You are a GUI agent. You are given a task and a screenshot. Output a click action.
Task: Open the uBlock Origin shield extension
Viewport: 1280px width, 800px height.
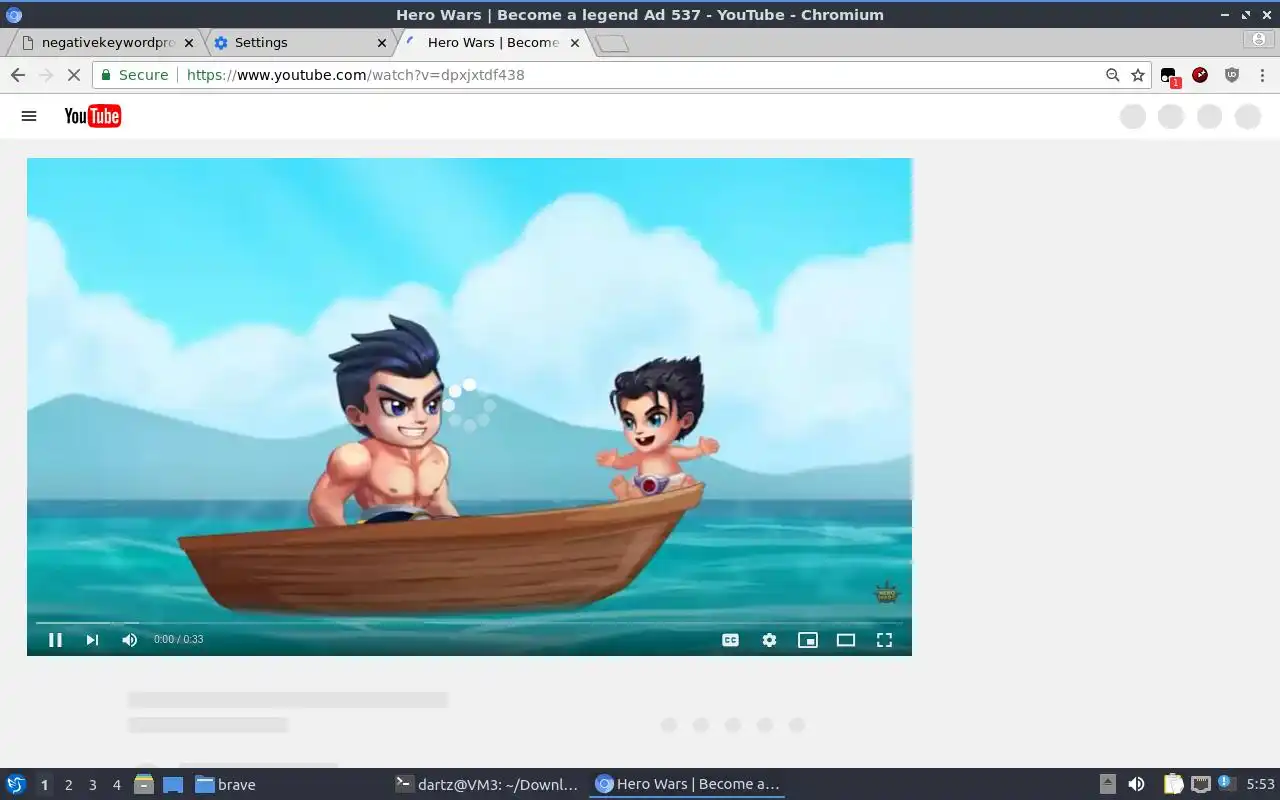click(x=1232, y=75)
